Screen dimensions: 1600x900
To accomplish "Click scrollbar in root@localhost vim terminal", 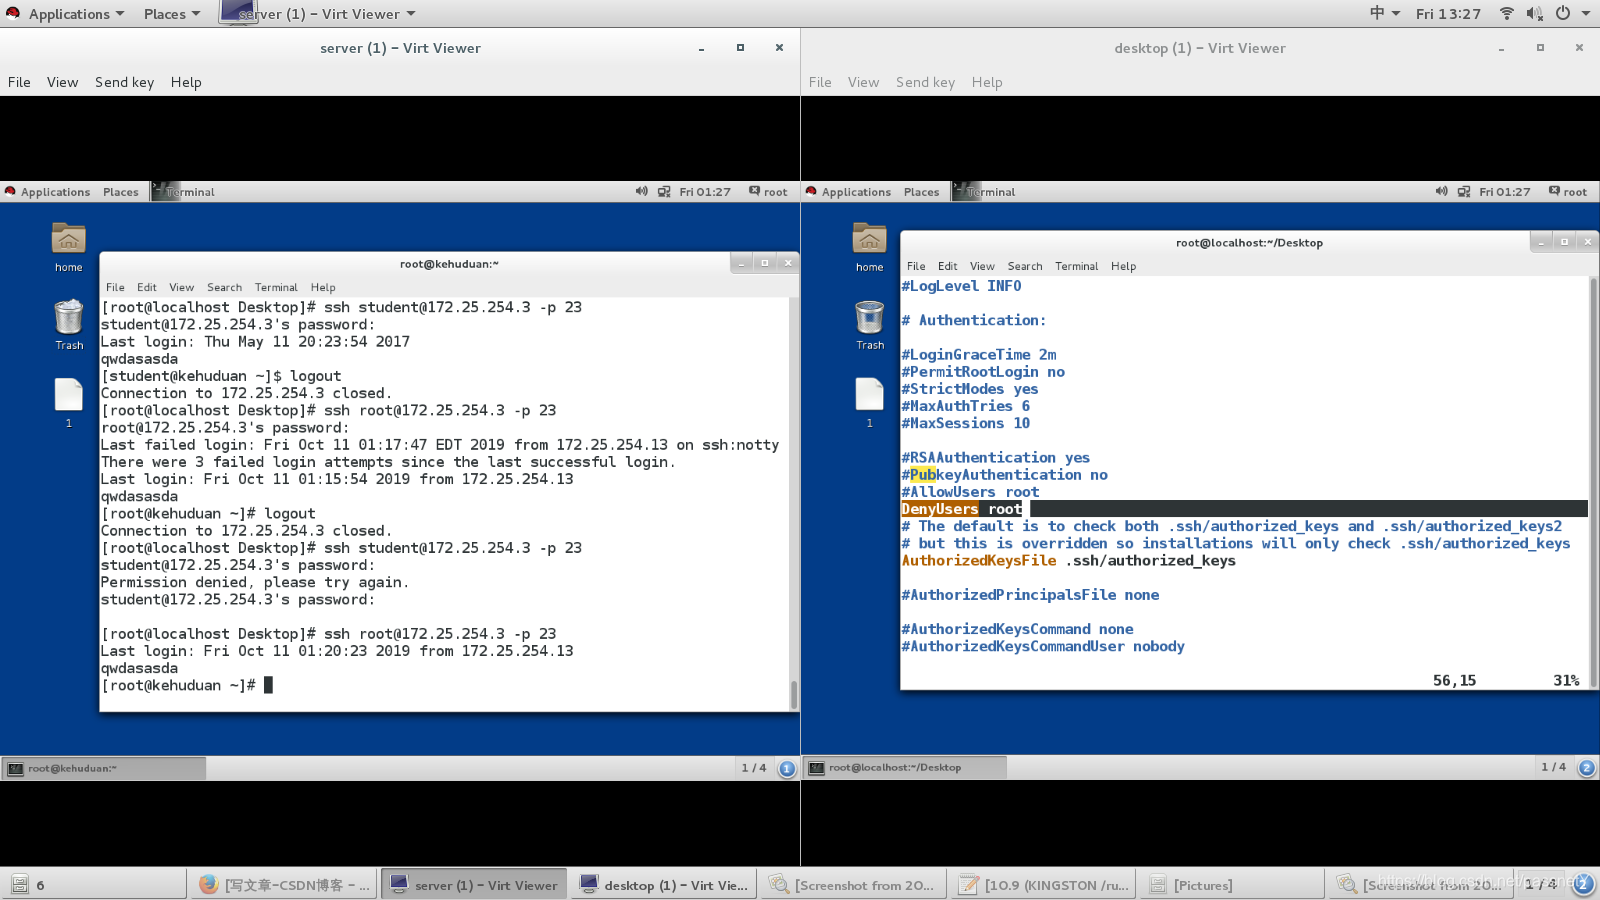I will point(1593,482).
